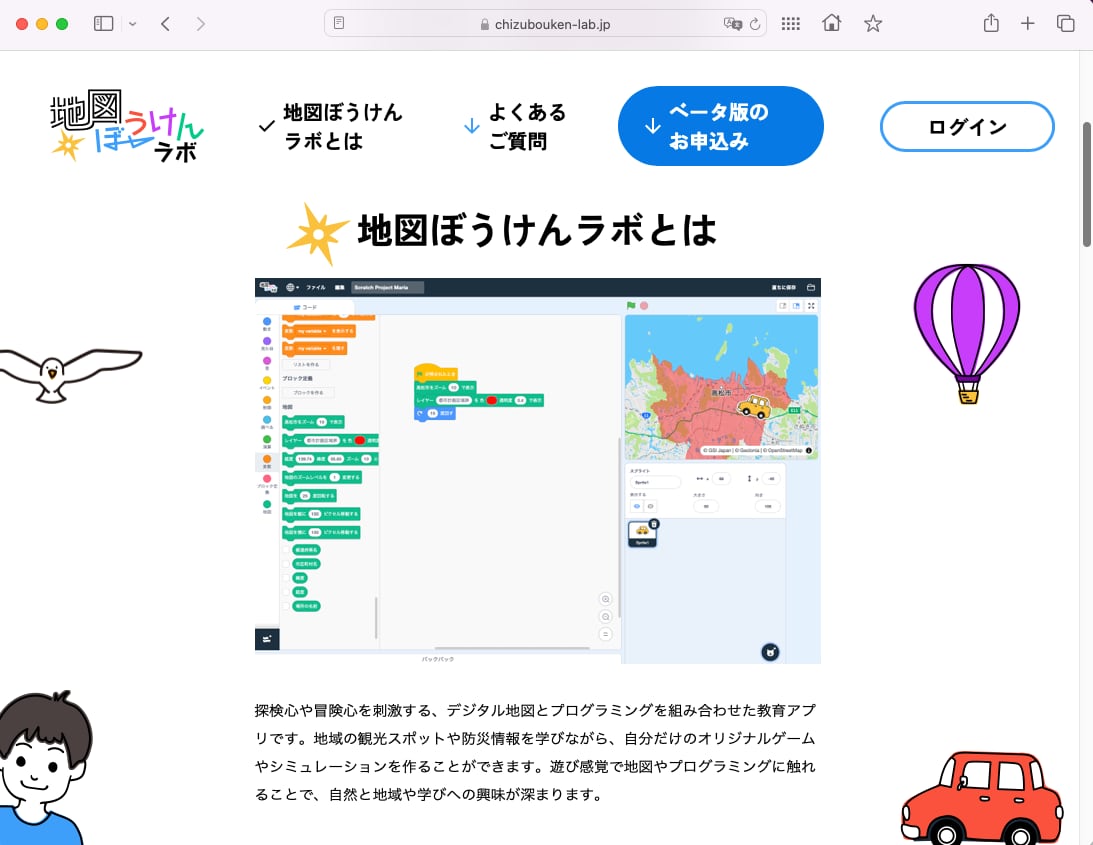Click the ログイン button

click(966, 127)
